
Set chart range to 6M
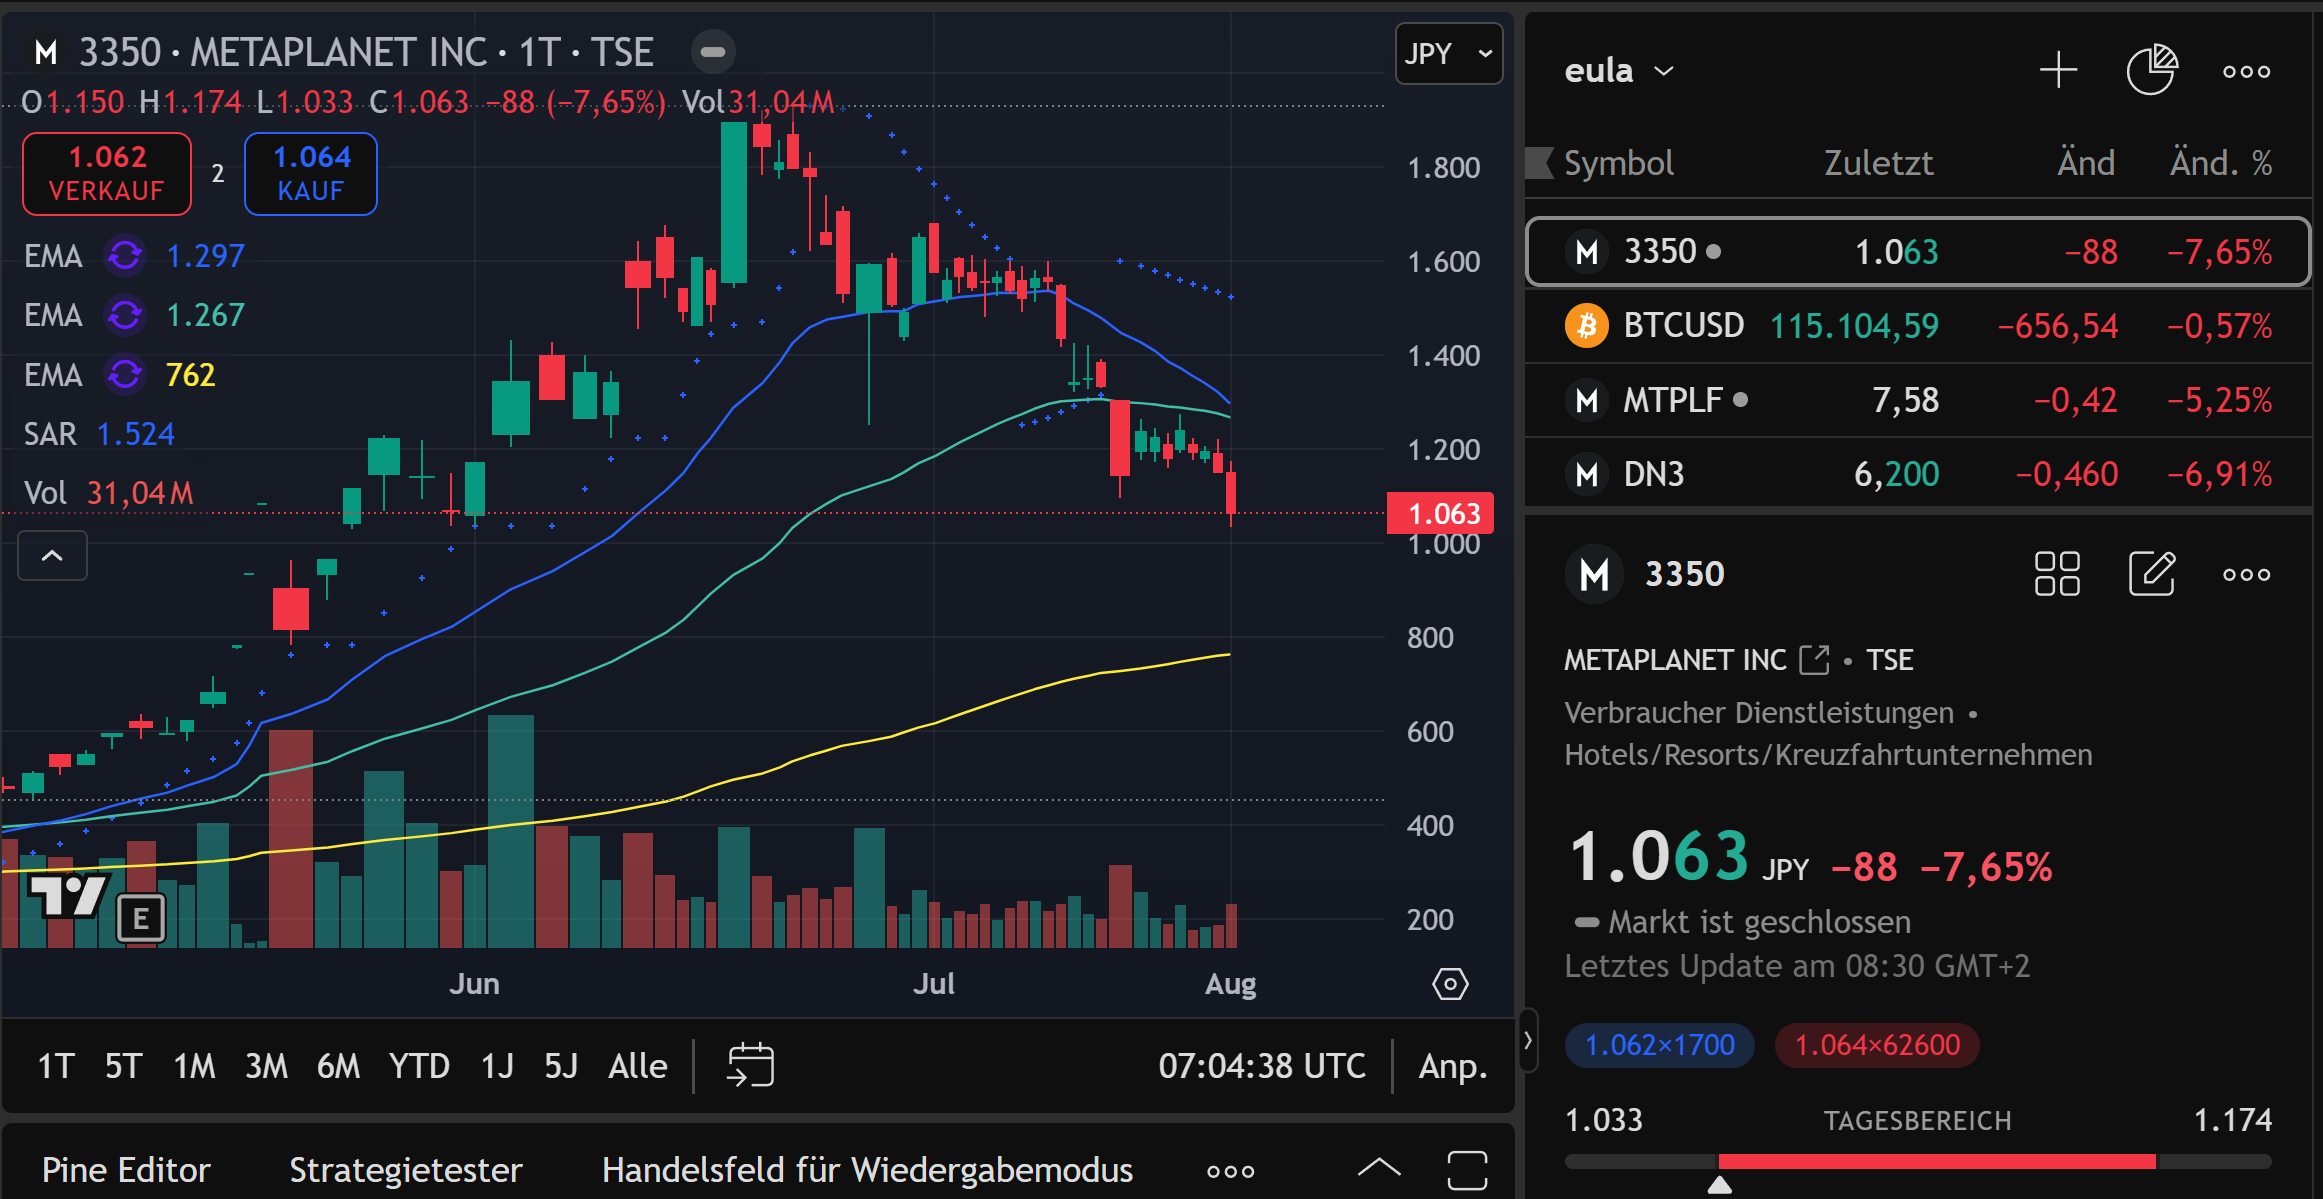pos(338,1067)
